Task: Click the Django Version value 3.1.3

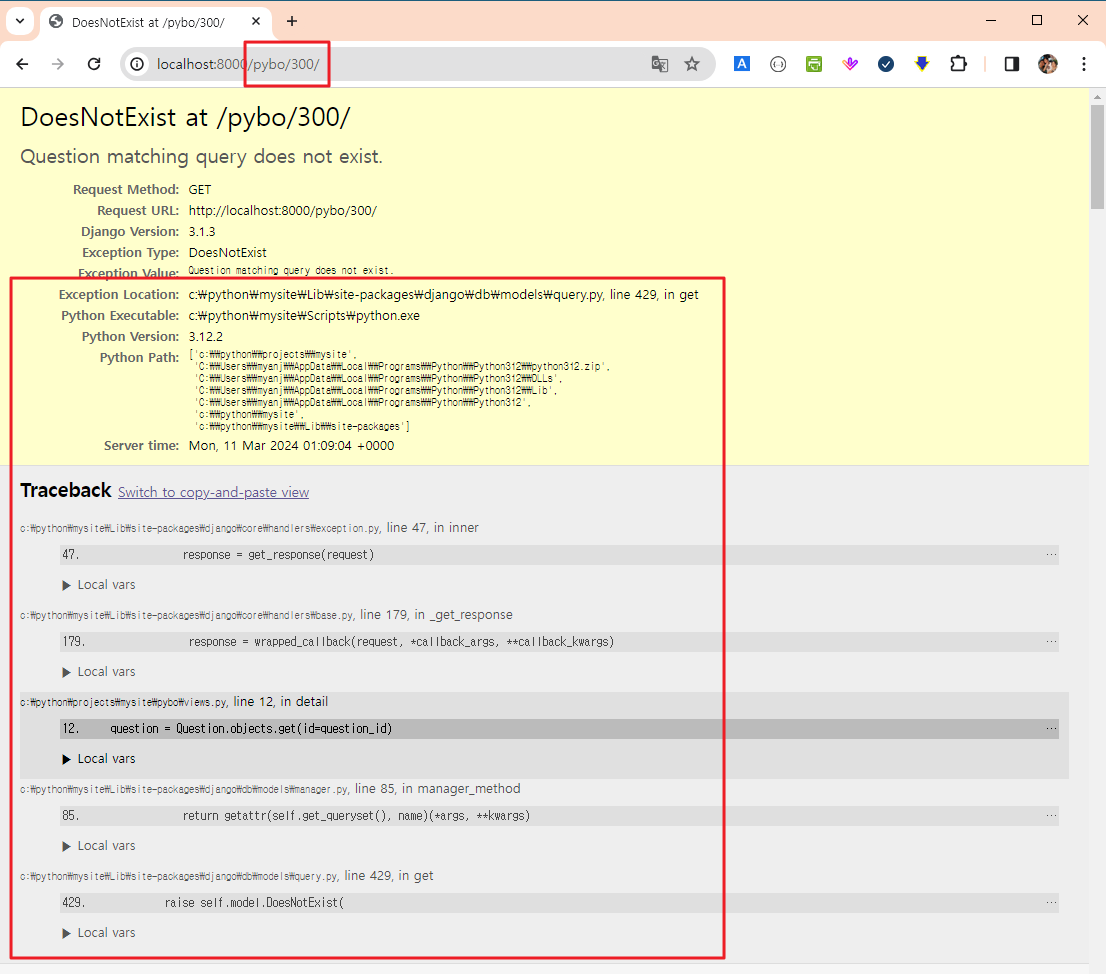Action: (202, 232)
